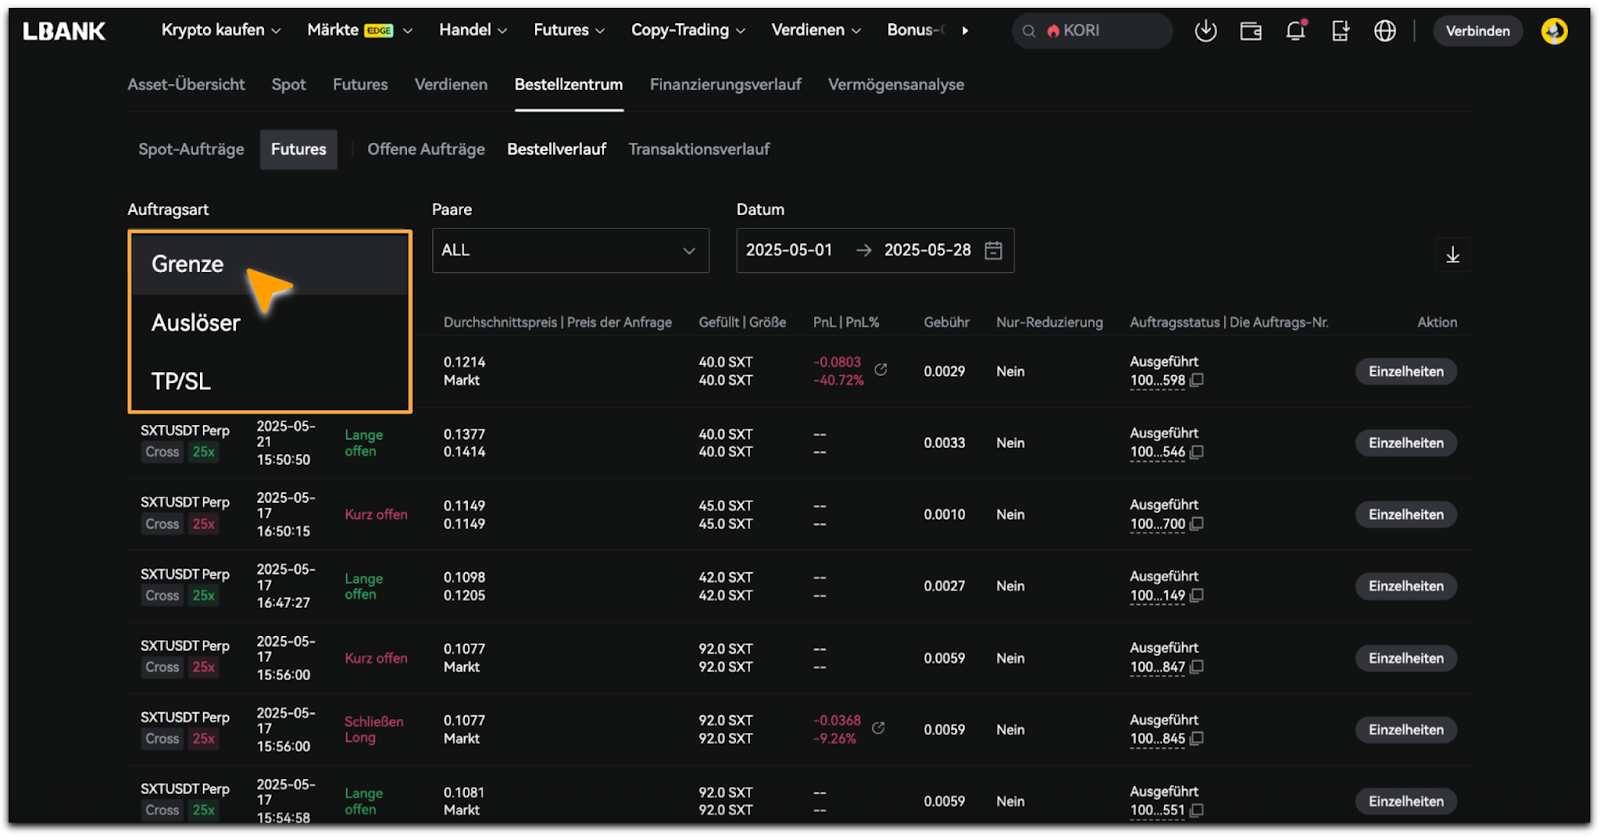Click the globe language icon

point(1384,31)
